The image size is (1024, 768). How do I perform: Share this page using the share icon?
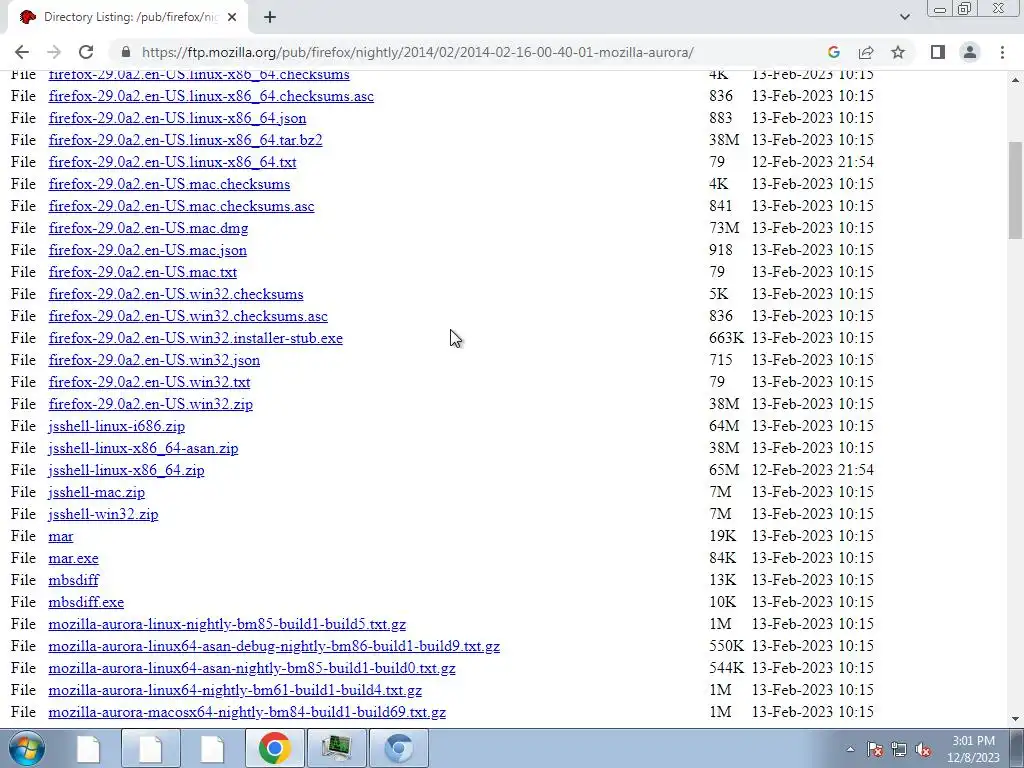[x=866, y=52]
